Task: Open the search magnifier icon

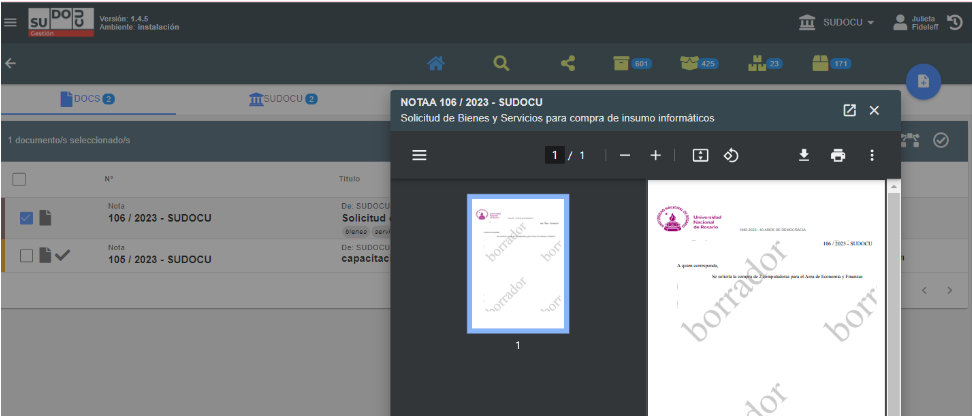Action: coord(501,64)
